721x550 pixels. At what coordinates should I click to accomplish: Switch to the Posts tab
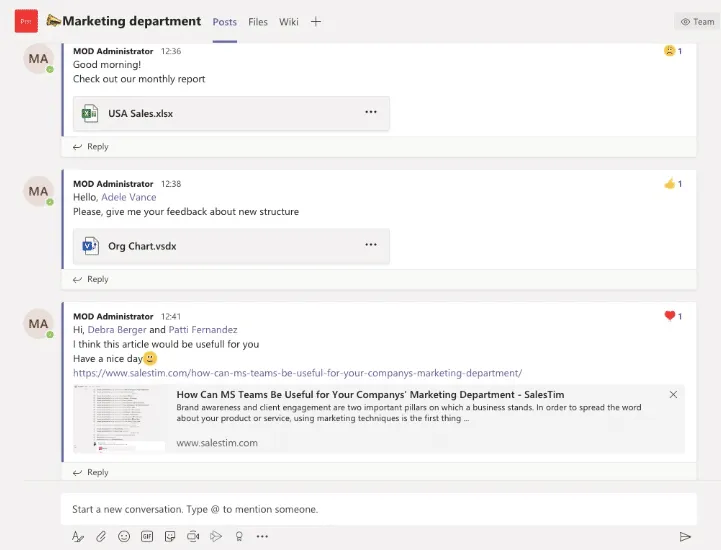[x=224, y=22]
